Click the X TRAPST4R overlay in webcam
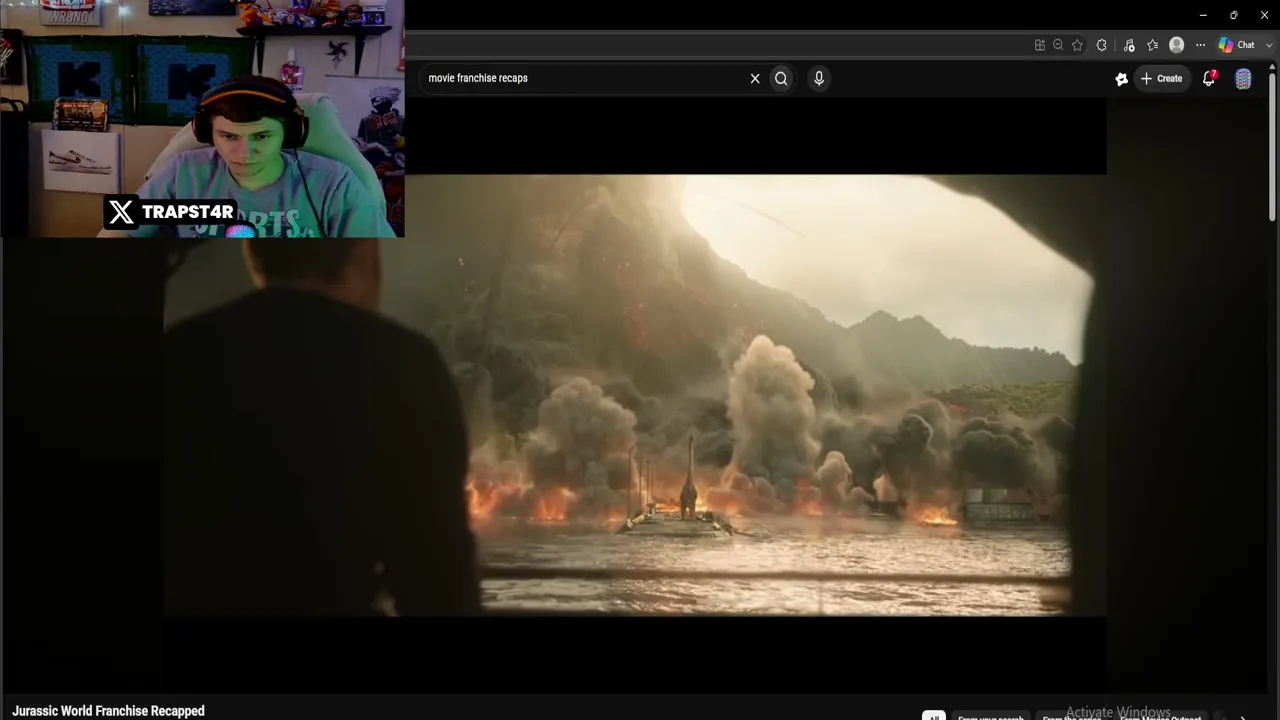 tap(171, 212)
